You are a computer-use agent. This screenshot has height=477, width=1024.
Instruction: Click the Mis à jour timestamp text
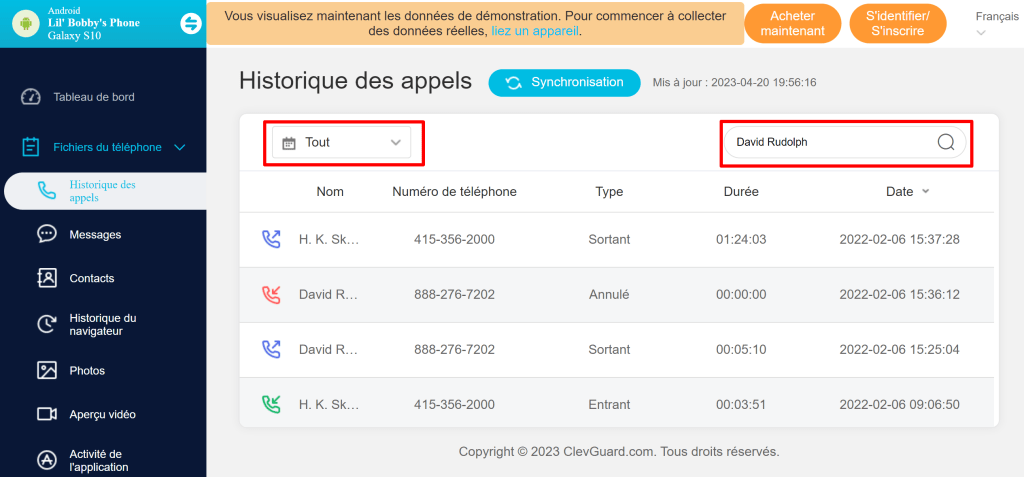pos(734,83)
